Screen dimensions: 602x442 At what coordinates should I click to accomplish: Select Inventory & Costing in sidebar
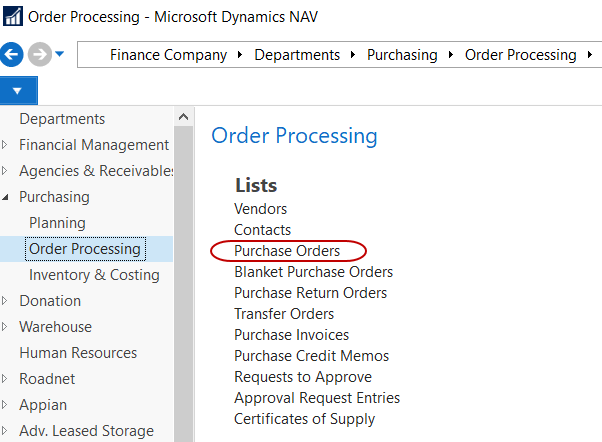tap(94, 275)
